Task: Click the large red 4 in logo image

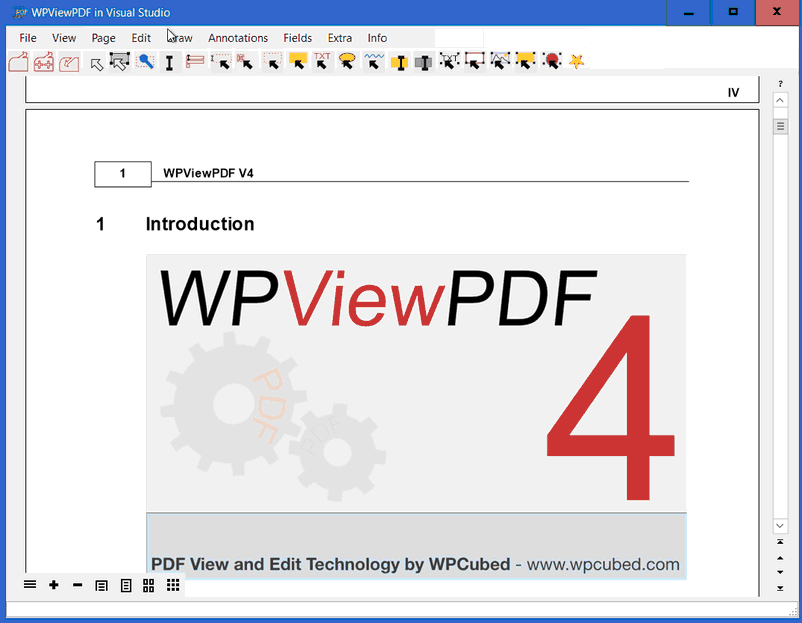Action: (x=611, y=407)
